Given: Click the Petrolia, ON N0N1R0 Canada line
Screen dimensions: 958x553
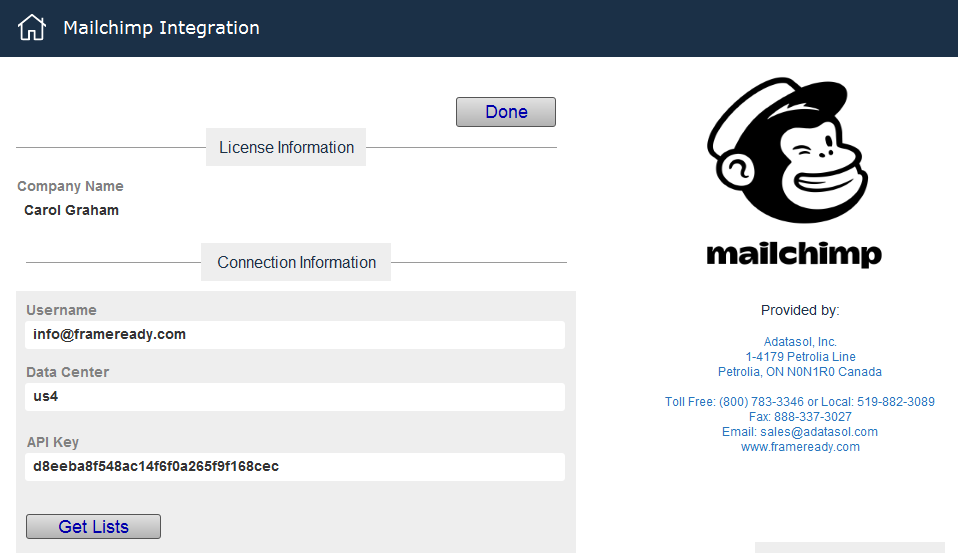Looking at the screenshot, I should tap(800, 372).
